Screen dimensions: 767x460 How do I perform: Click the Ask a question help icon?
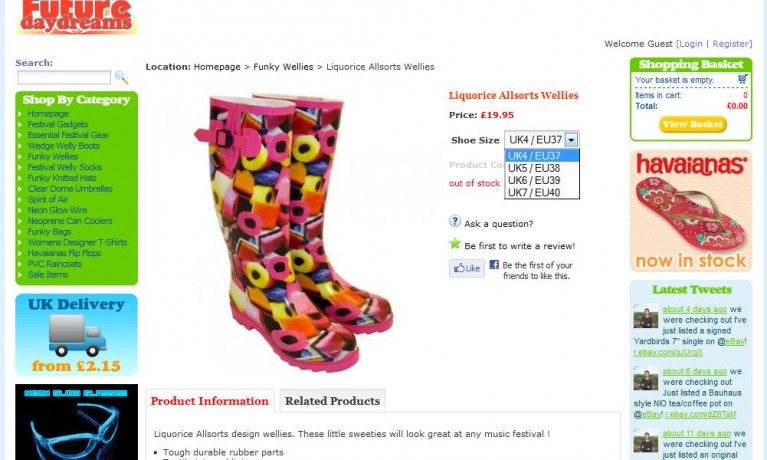(x=455, y=221)
